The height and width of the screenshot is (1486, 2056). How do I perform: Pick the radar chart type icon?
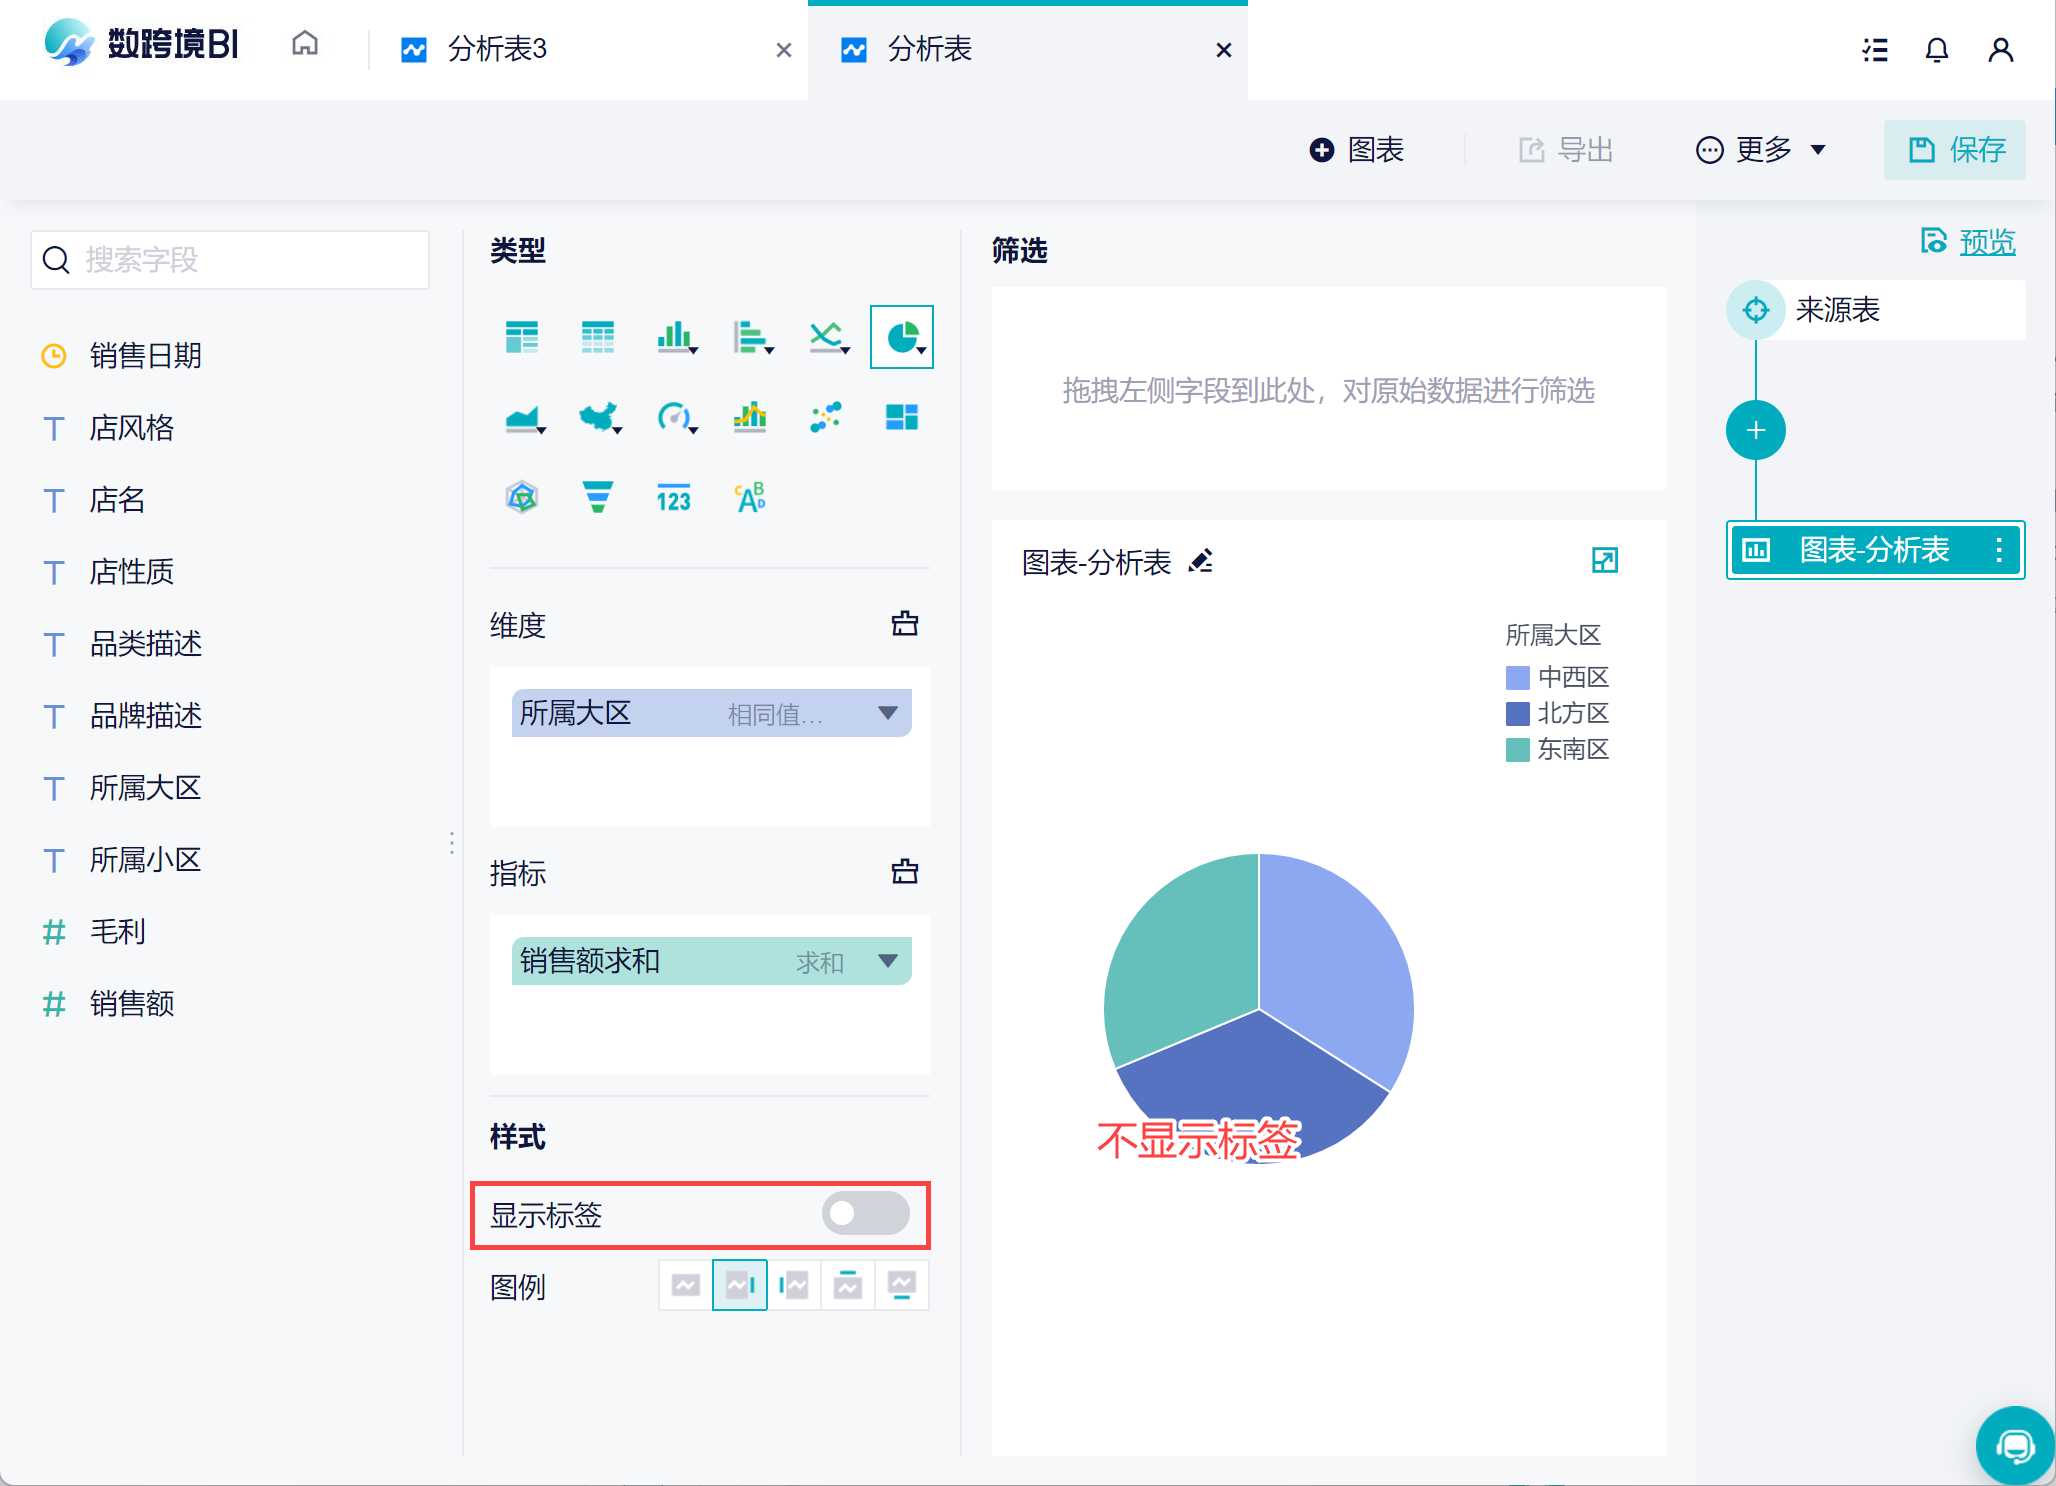point(522,497)
